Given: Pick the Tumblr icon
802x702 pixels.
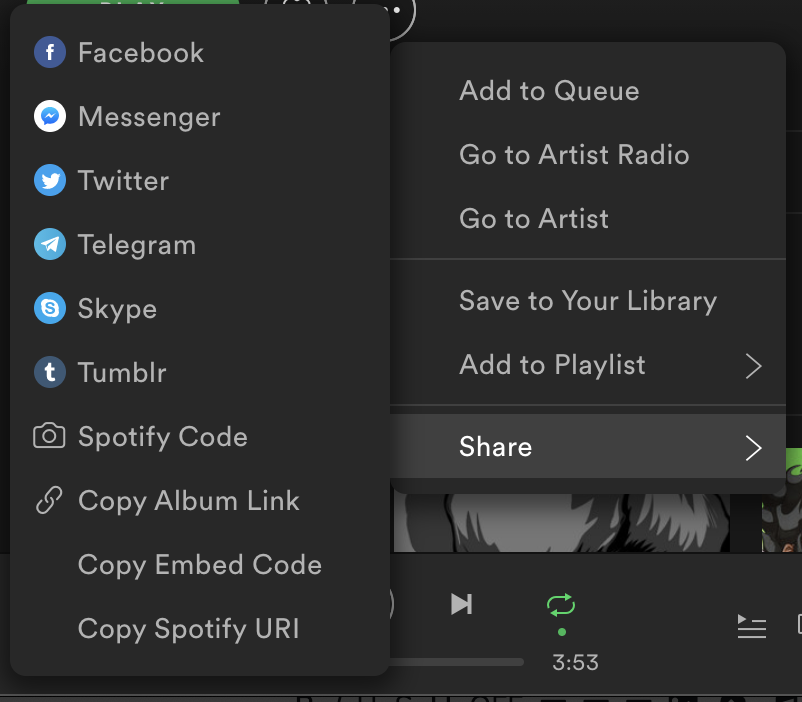Looking at the screenshot, I should click(x=49, y=373).
